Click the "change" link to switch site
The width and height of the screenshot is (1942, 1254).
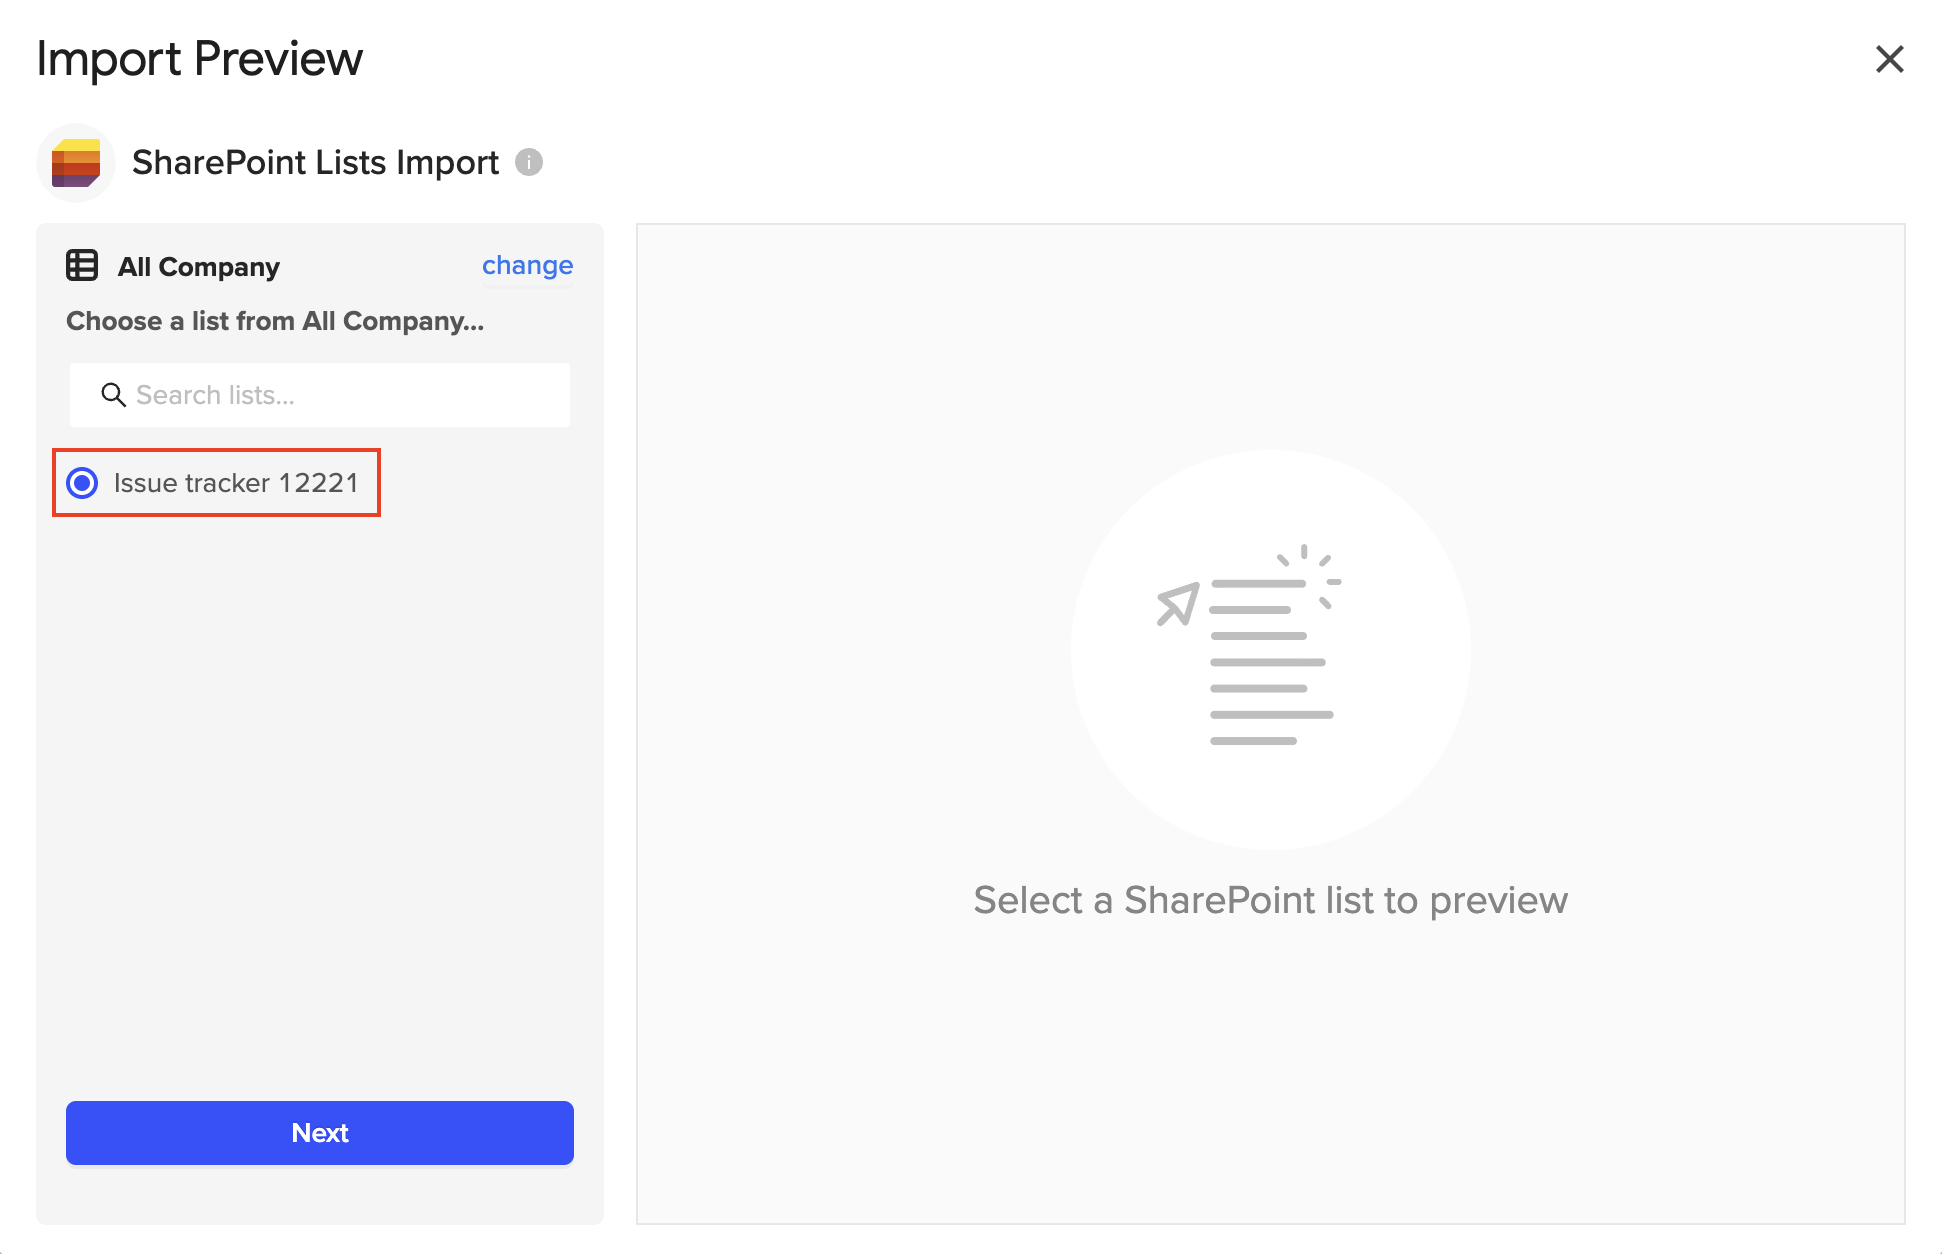tap(527, 266)
